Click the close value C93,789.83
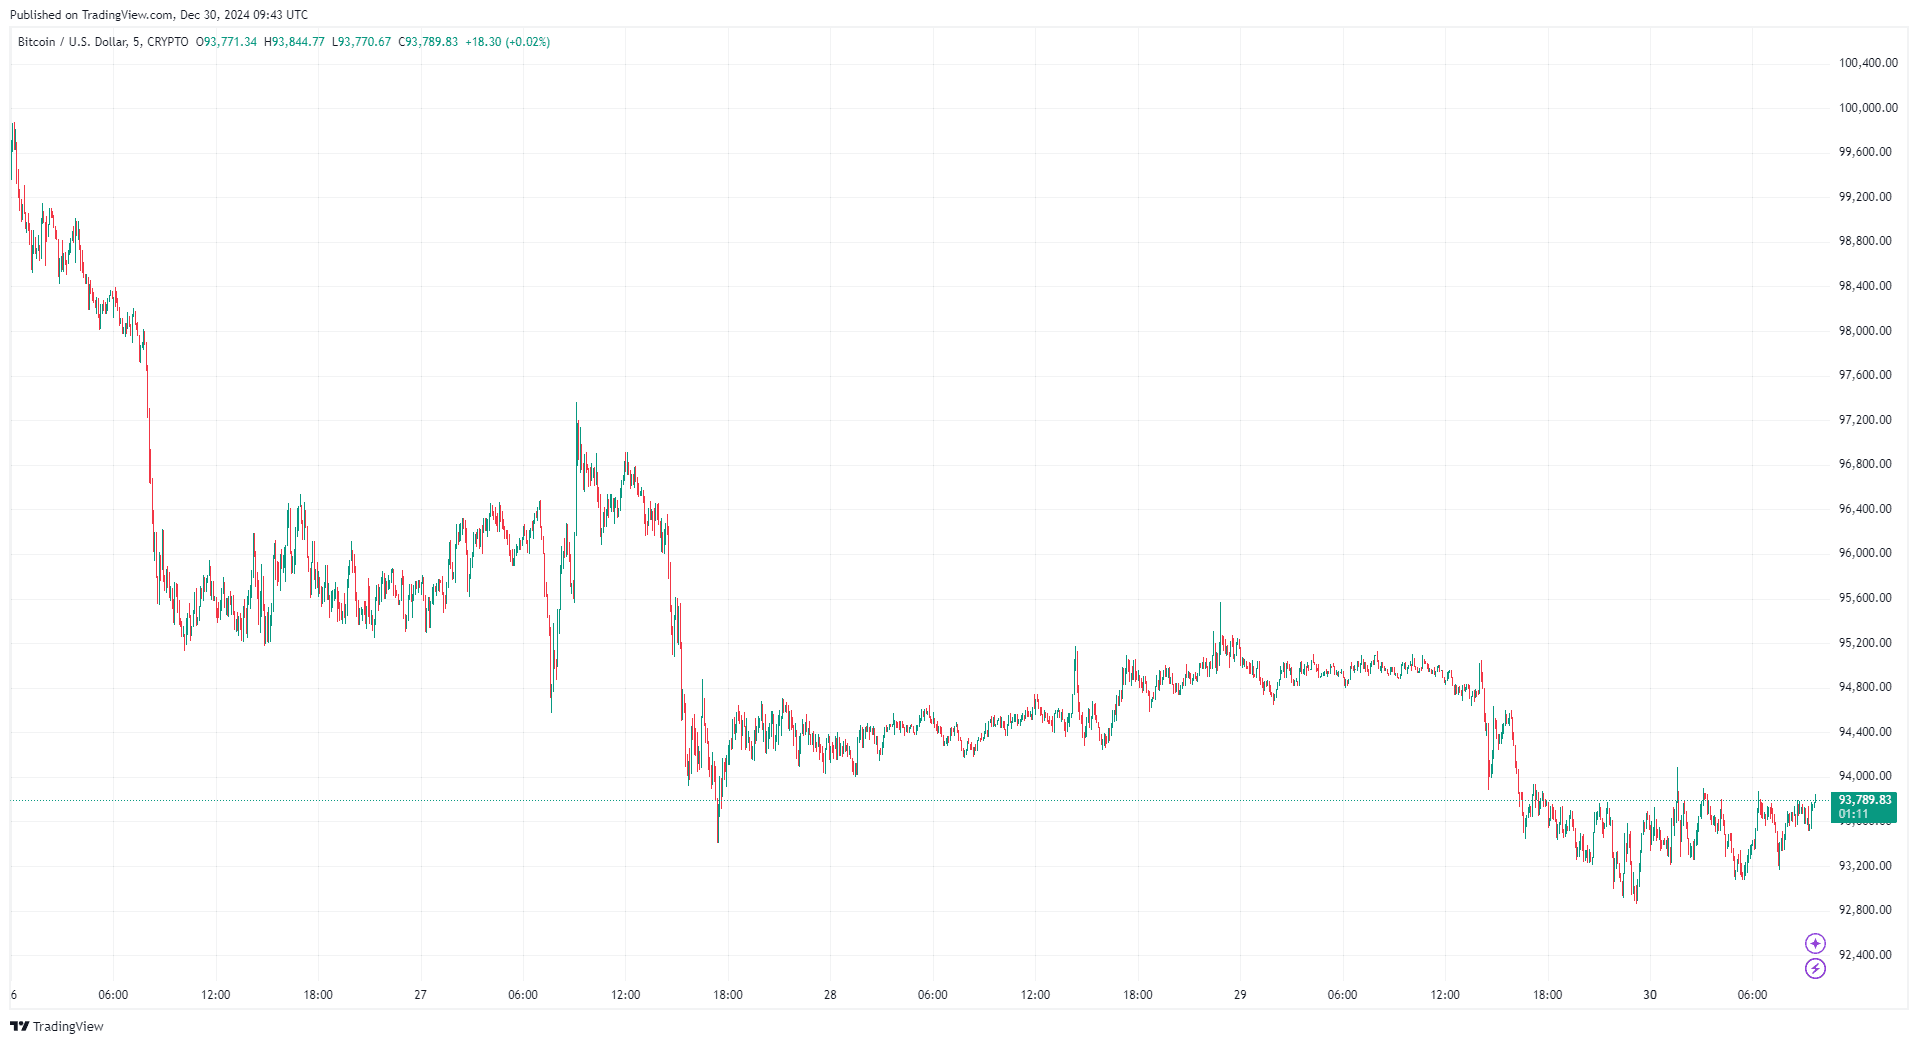The image size is (1918, 1044). (x=428, y=42)
